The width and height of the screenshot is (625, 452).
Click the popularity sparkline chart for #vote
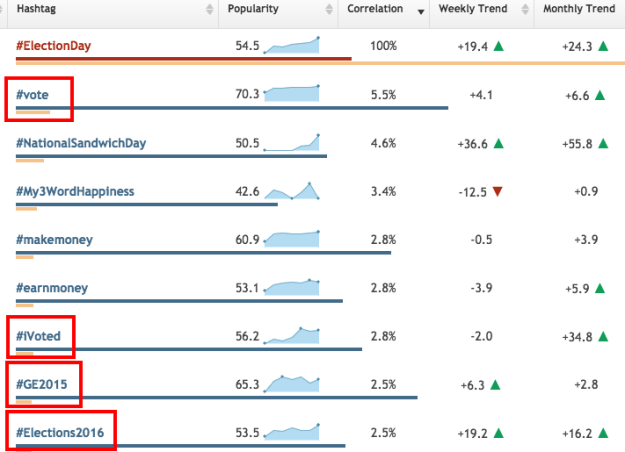(291, 94)
